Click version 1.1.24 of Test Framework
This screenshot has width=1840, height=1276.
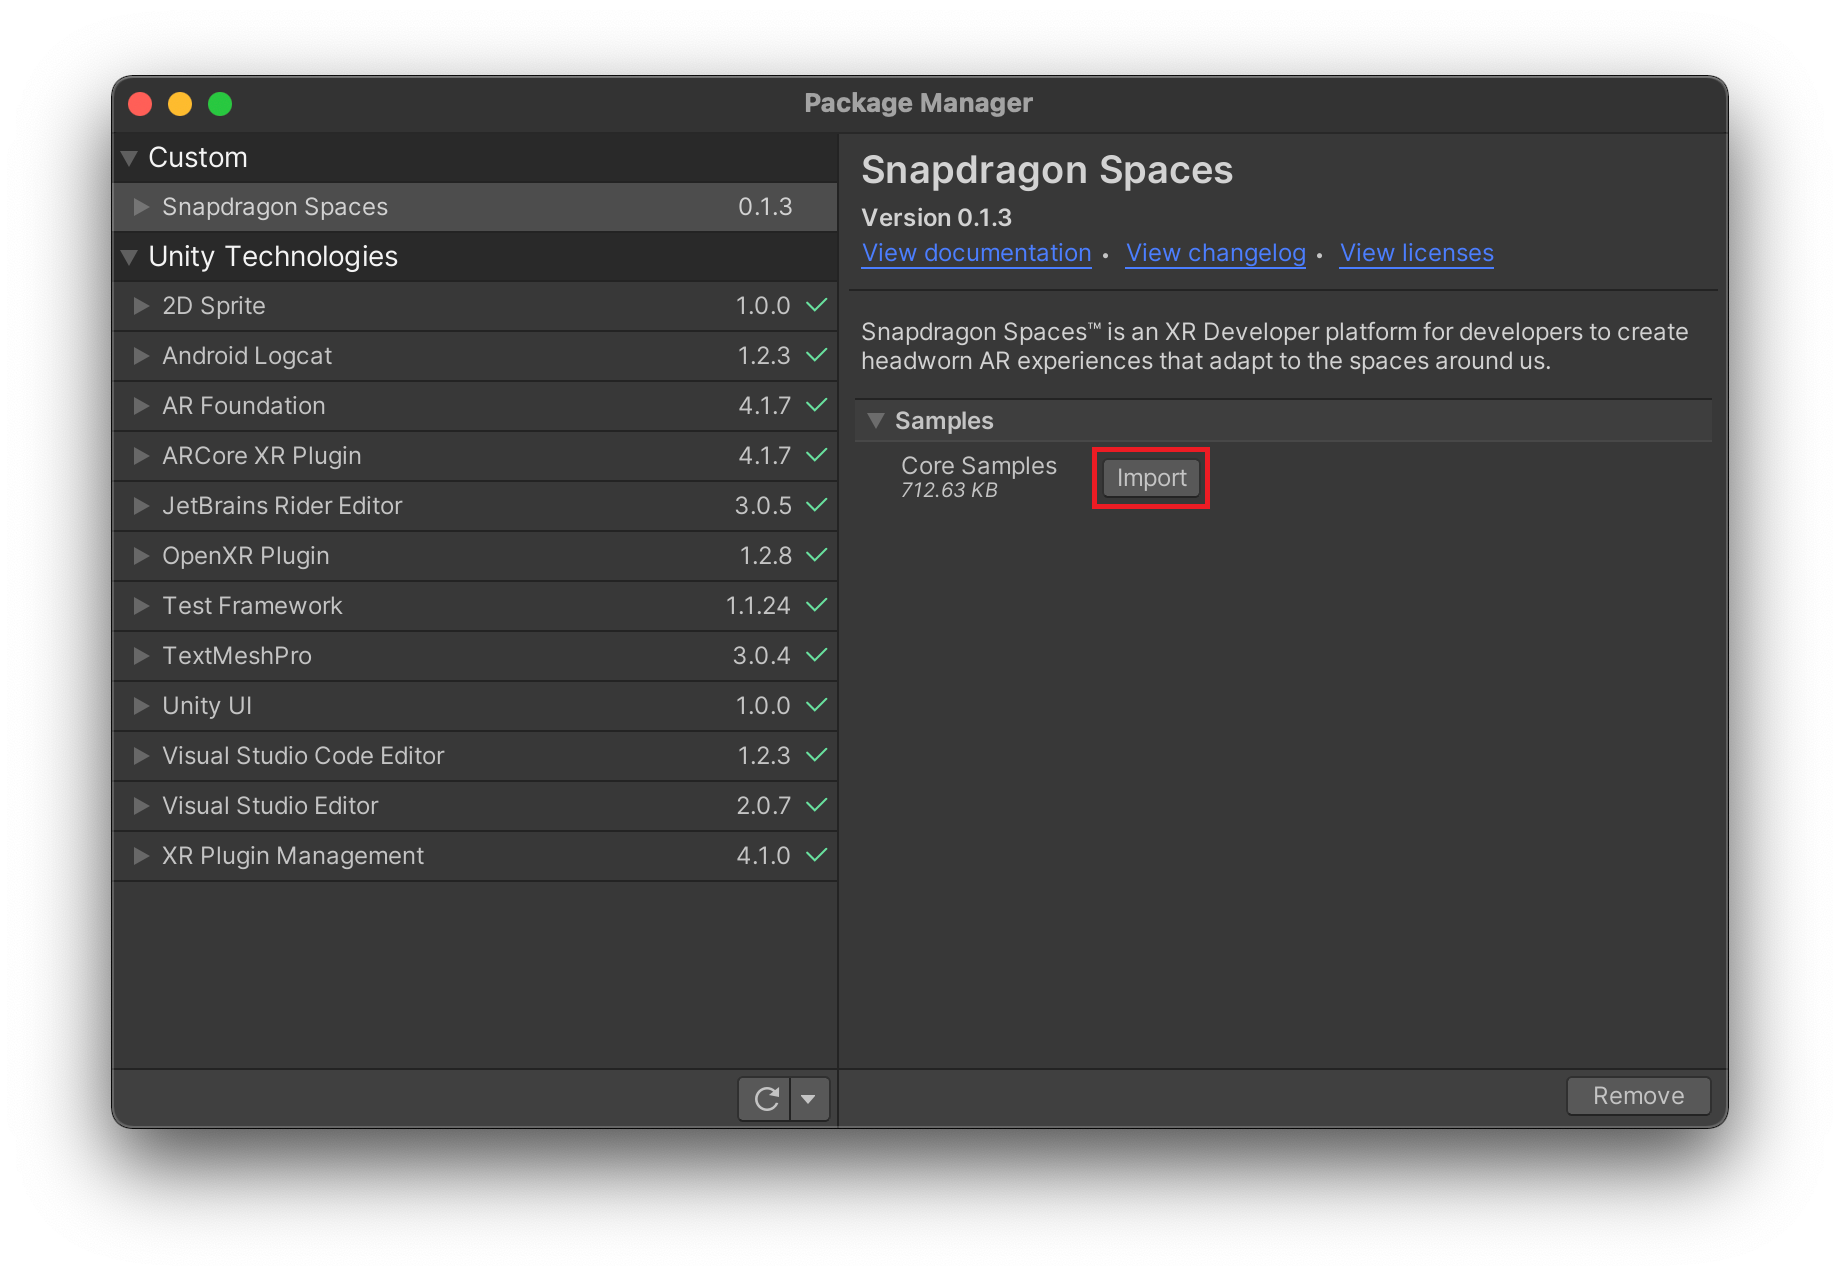(x=758, y=606)
